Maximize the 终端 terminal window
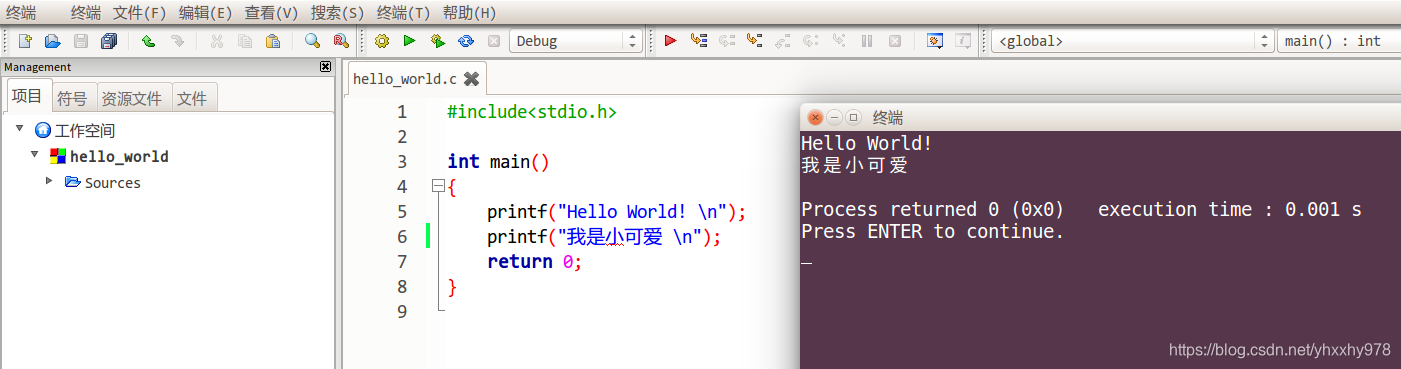Screen dimensions: 1401x369 coord(853,117)
